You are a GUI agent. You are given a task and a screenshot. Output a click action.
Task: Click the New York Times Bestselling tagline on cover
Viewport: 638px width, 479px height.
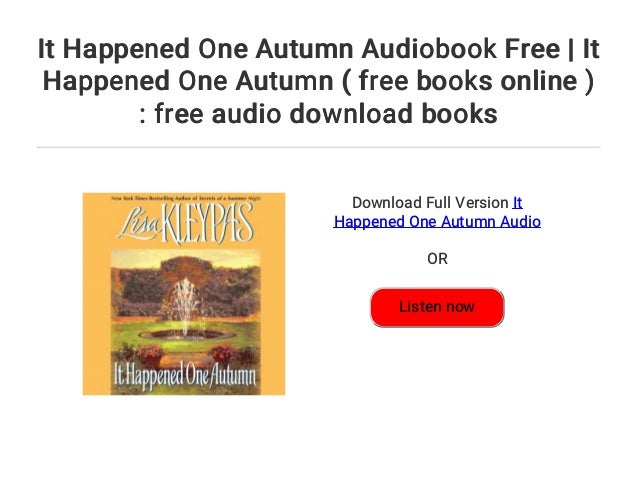(186, 198)
